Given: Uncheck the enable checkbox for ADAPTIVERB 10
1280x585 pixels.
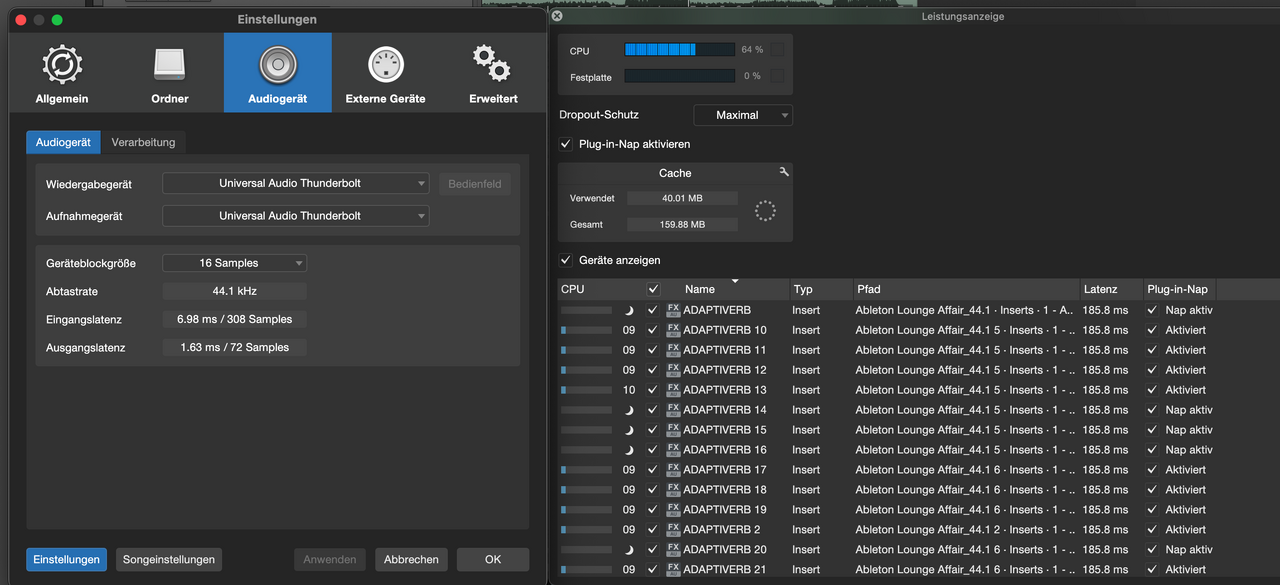Looking at the screenshot, I should point(653,330).
